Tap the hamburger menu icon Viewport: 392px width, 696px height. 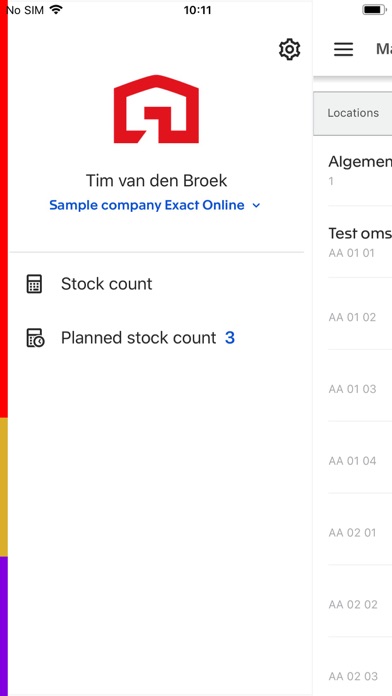(x=343, y=49)
